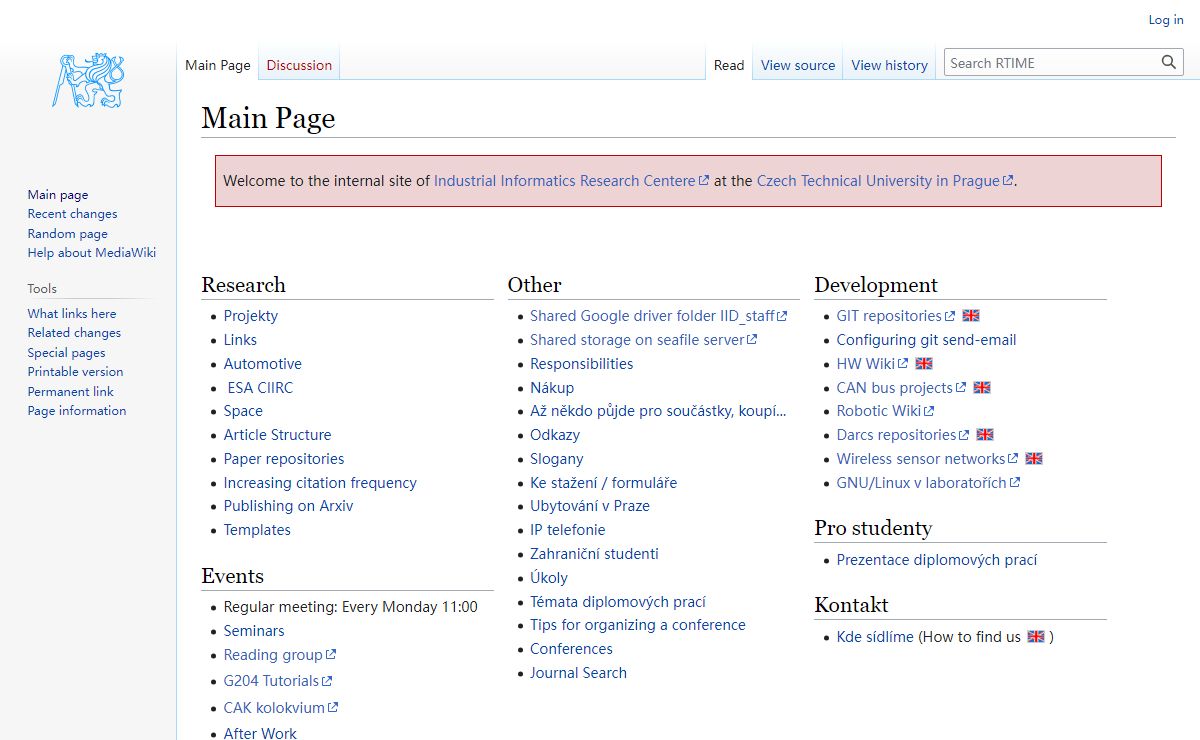Open the Main Page tab
This screenshot has width=1200, height=740.
point(218,65)
